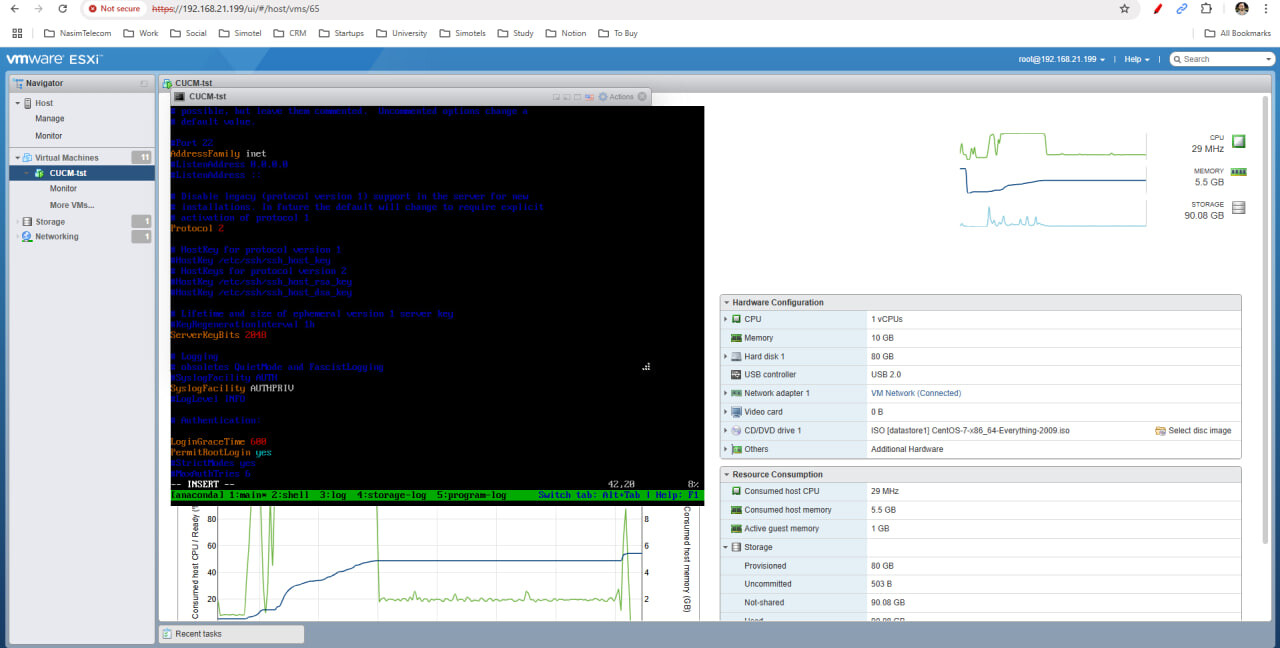The image size is (1280, 648).
Task: Bookmark this page with the star icon
Action: (1125, 8)
